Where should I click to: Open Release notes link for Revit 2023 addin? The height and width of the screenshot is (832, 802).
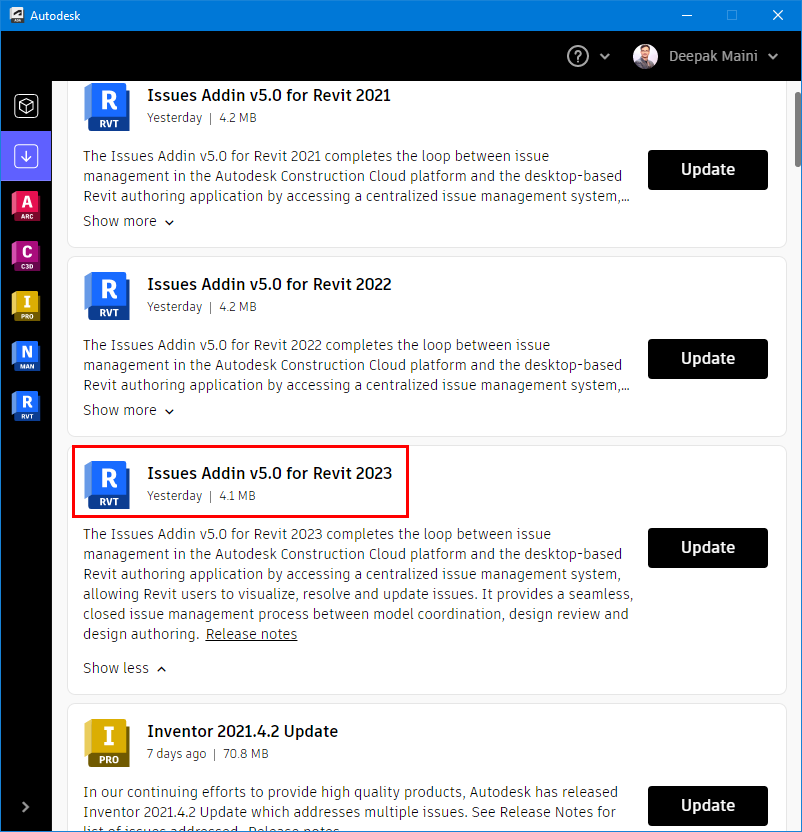252,634
